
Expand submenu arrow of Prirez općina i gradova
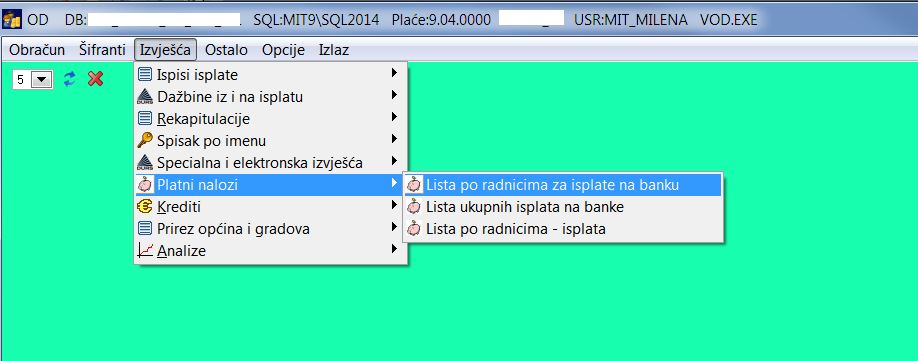tap(395, 227)
